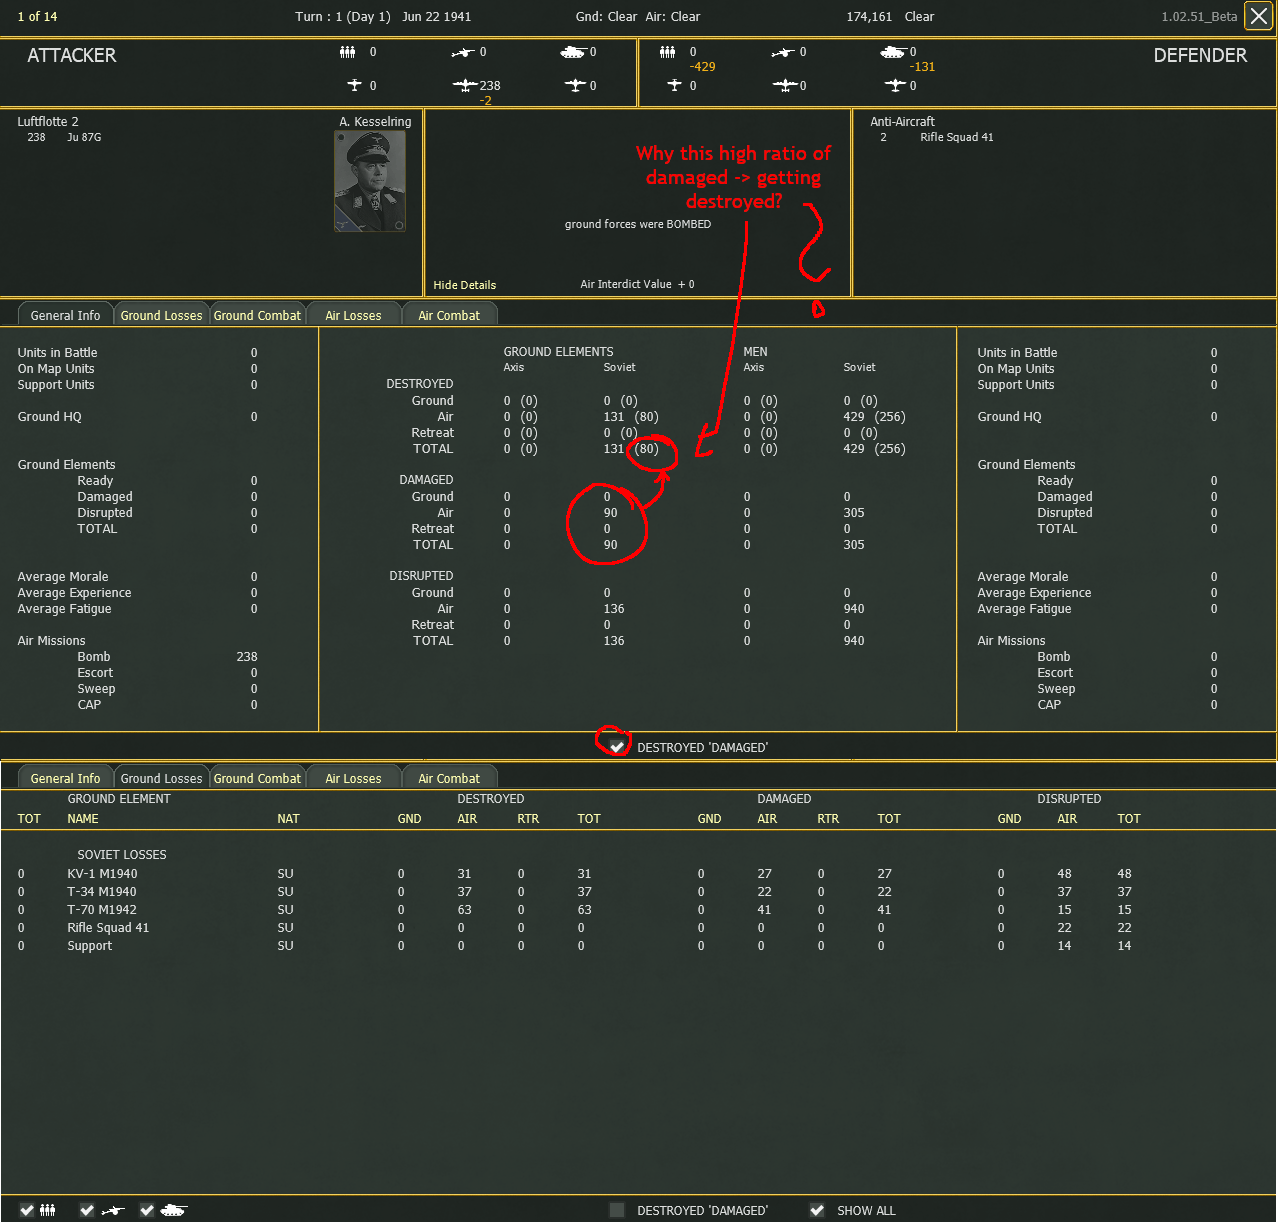The height and width of the screenshot is (1222, 1278).
Task: Open Air Losses tab in lower panel
Action: (353, 778)
